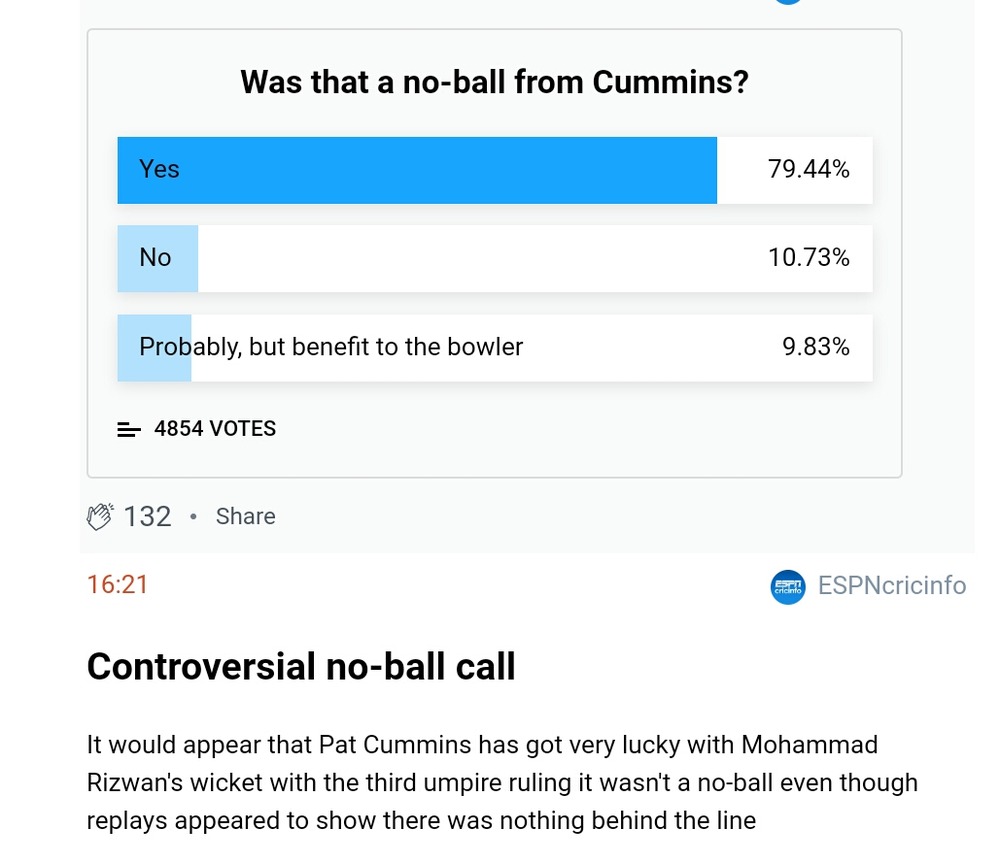Click the clapping hands applause icon
The width and height of the screenshot is (1000, 863).
point(100,516)
